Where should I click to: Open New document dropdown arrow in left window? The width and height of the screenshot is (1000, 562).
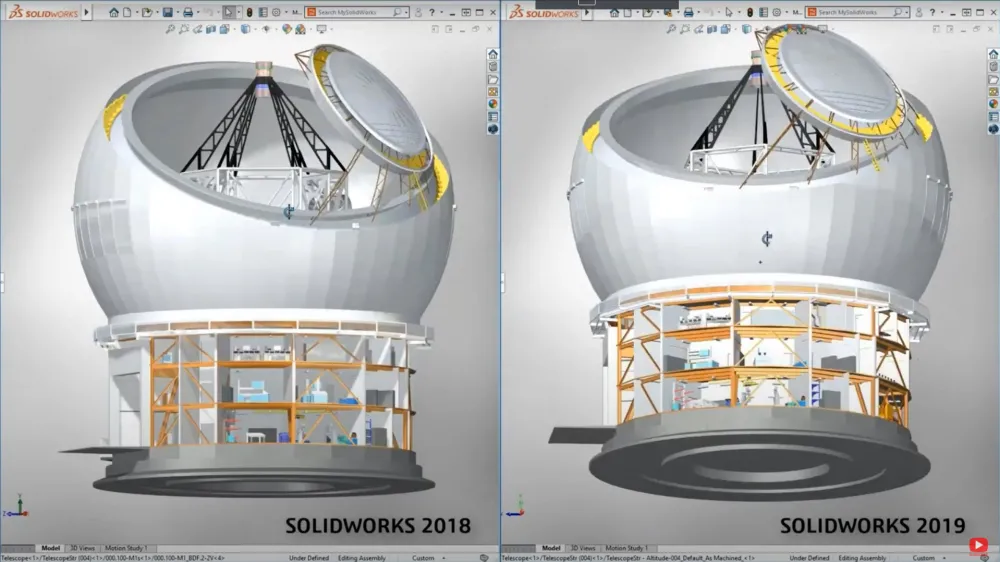137,12
